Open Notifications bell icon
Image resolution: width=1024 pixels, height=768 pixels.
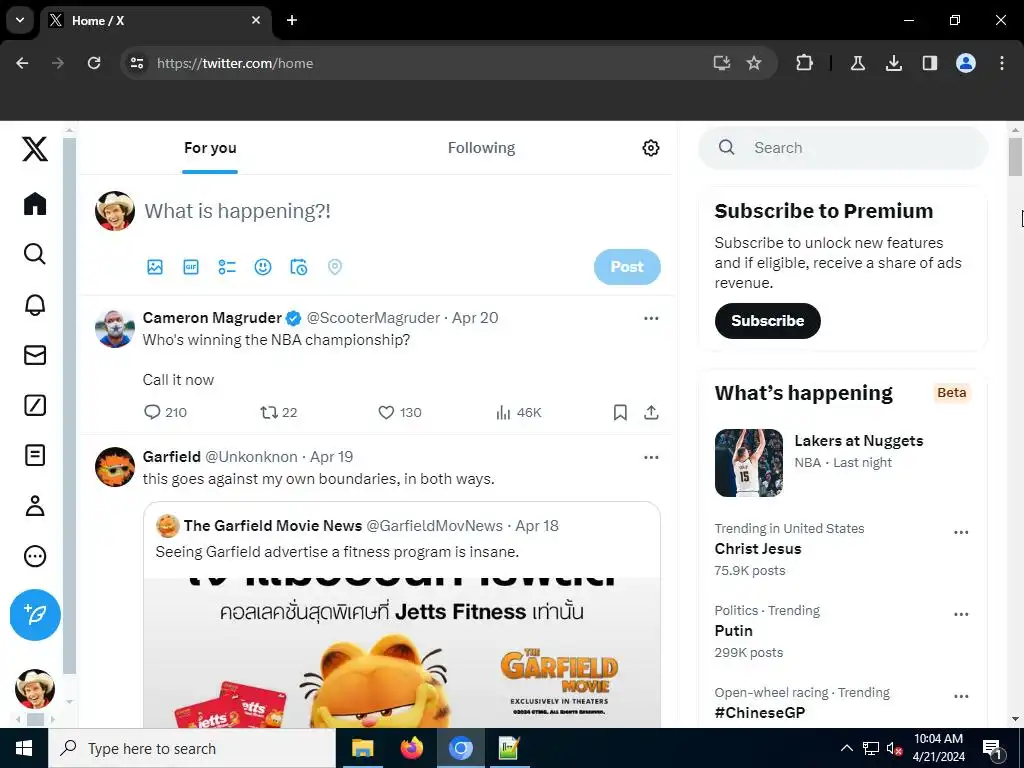(35, 304)
